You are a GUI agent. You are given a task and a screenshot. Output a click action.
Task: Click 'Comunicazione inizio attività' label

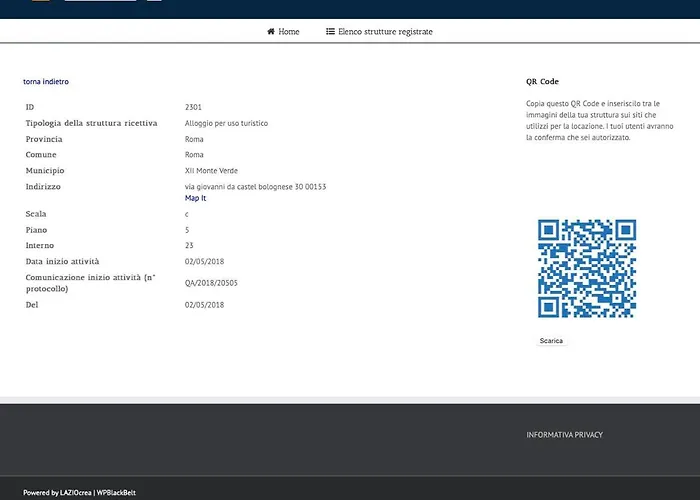pyautogui.click(x=91, y=283)
